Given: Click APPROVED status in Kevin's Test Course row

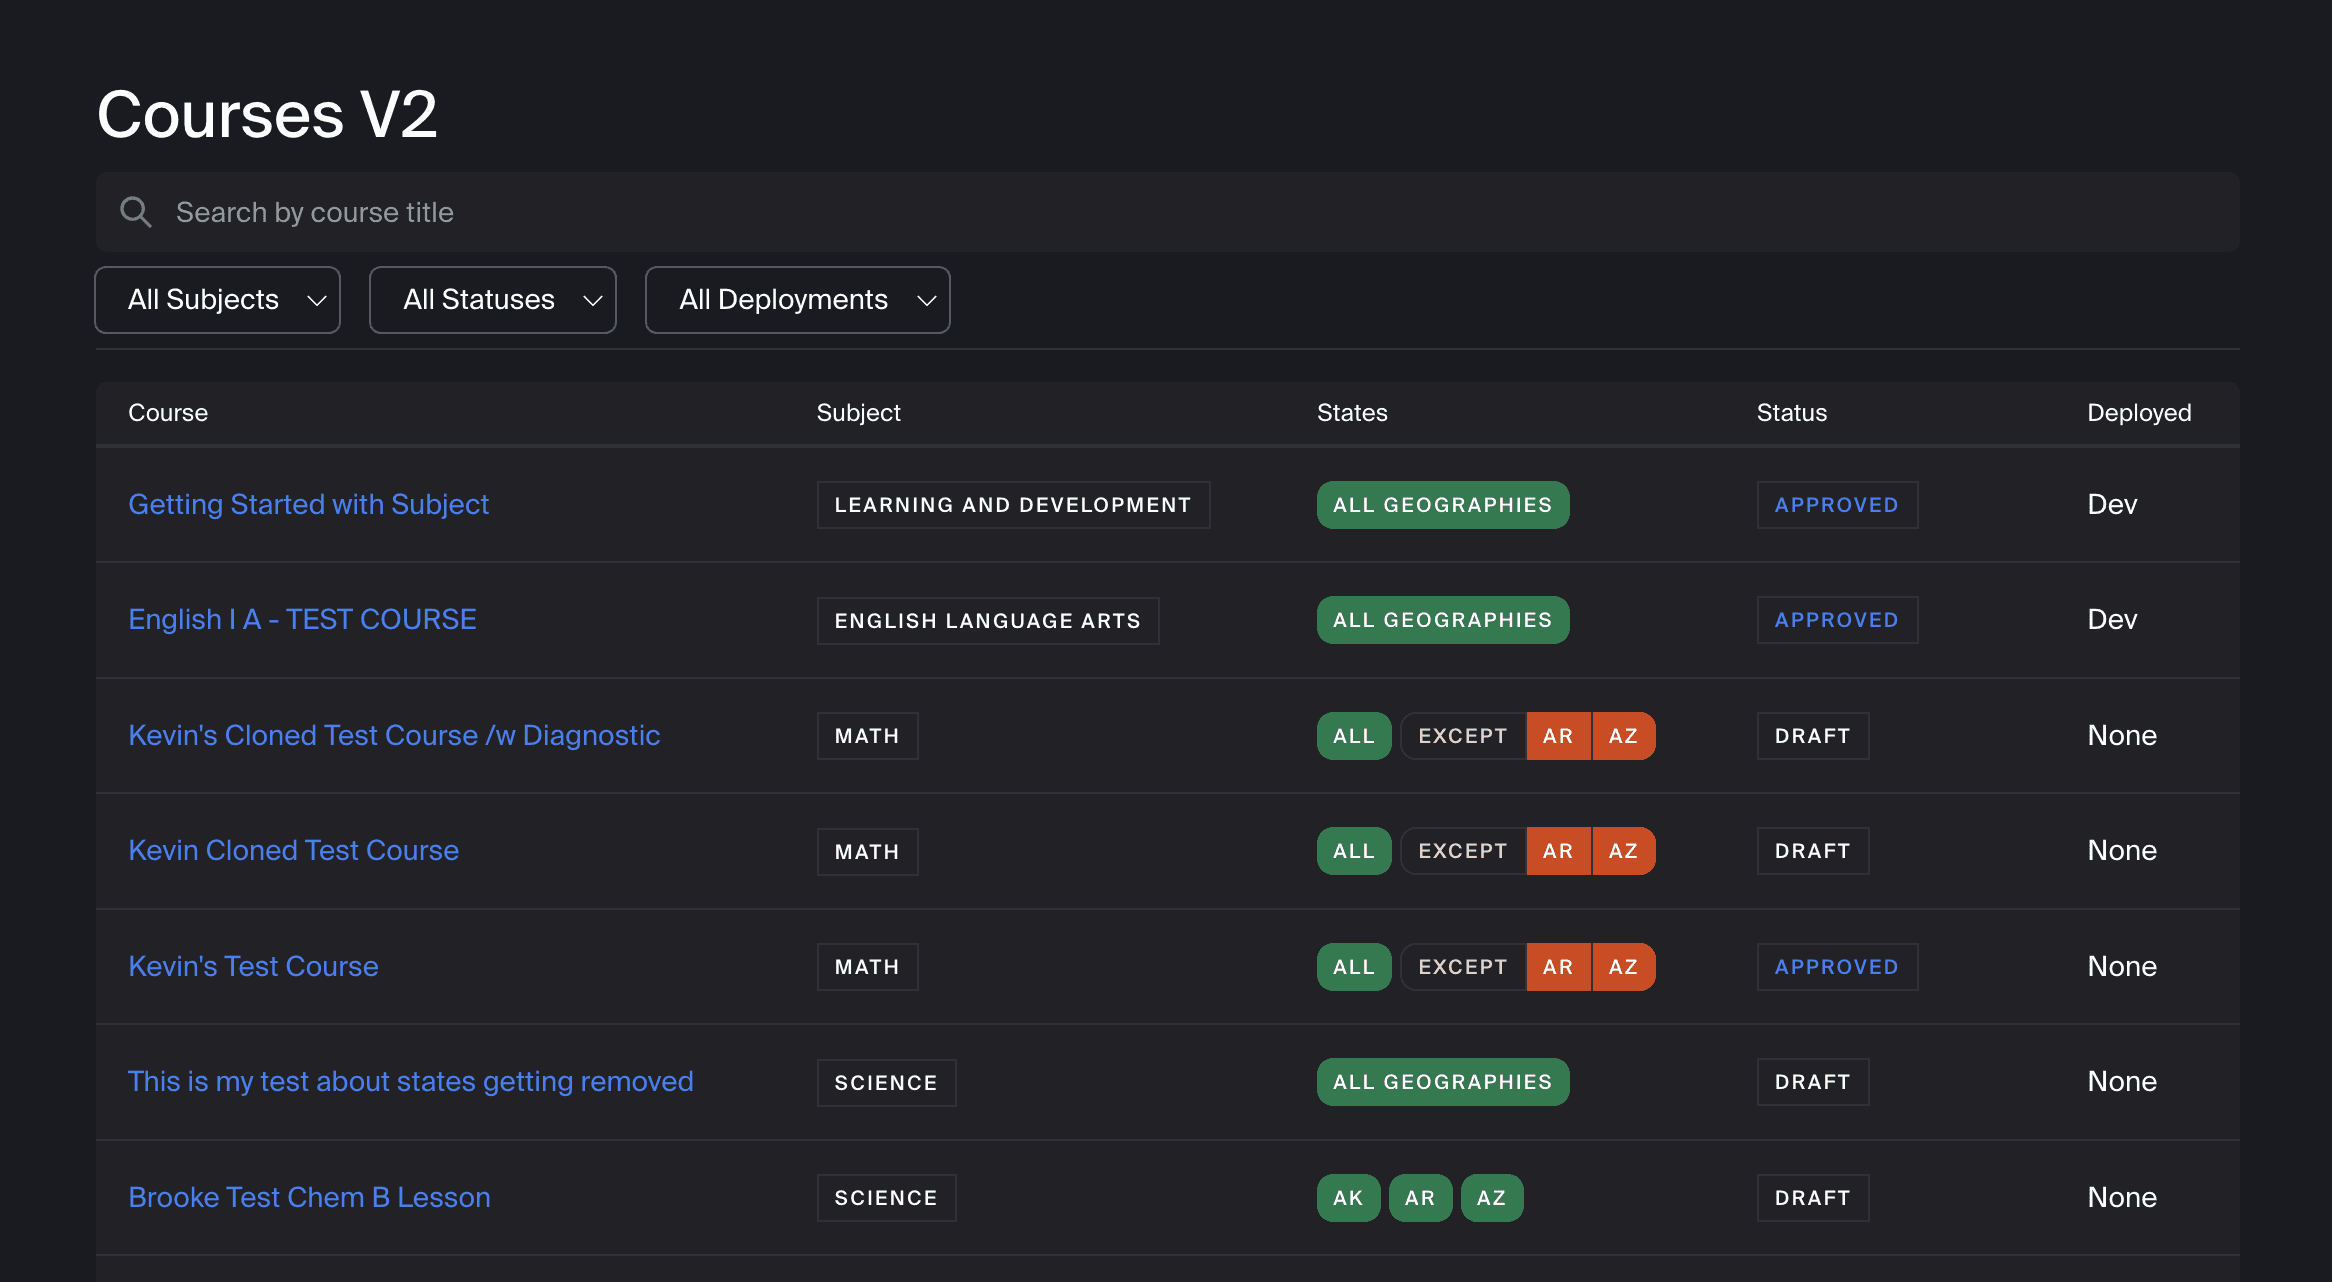Looking at the screenshot, I should pyautogui.click(x=1836, y=967).
